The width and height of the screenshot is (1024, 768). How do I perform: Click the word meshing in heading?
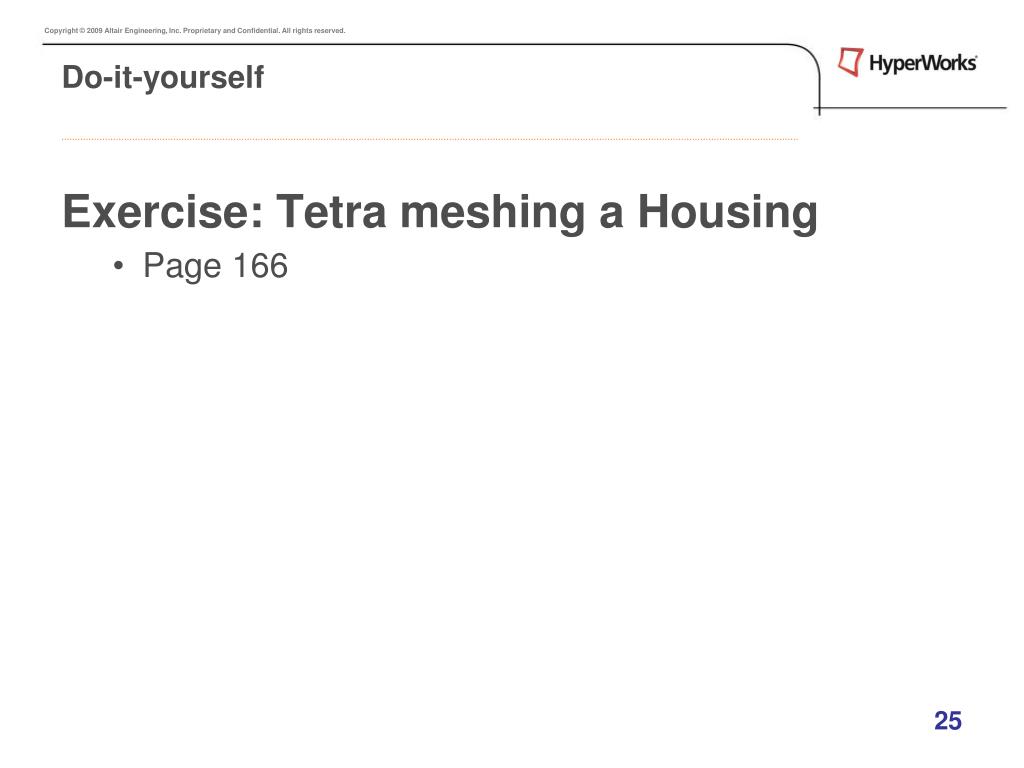(492, 213)
